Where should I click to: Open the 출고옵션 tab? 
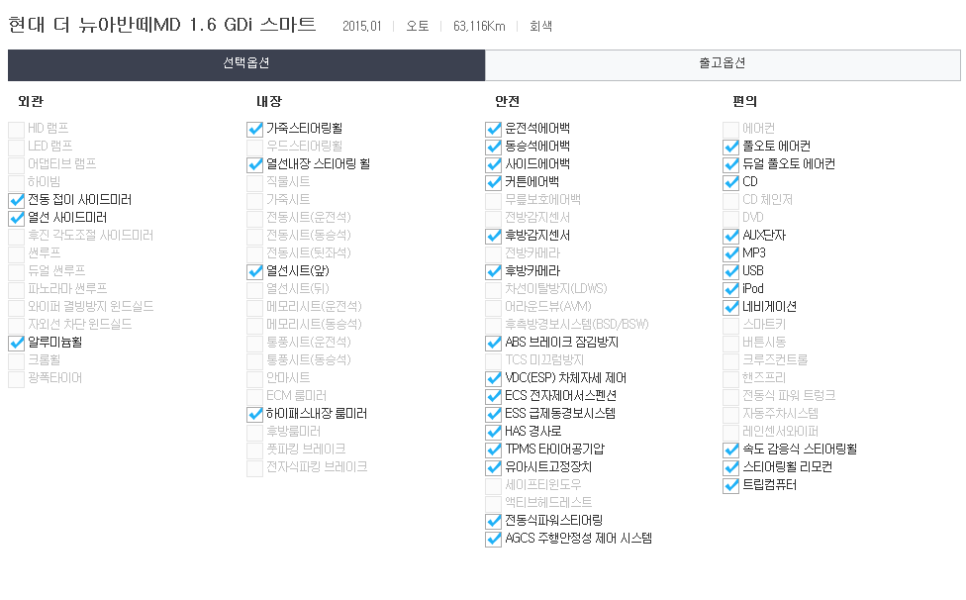(723, 64)
